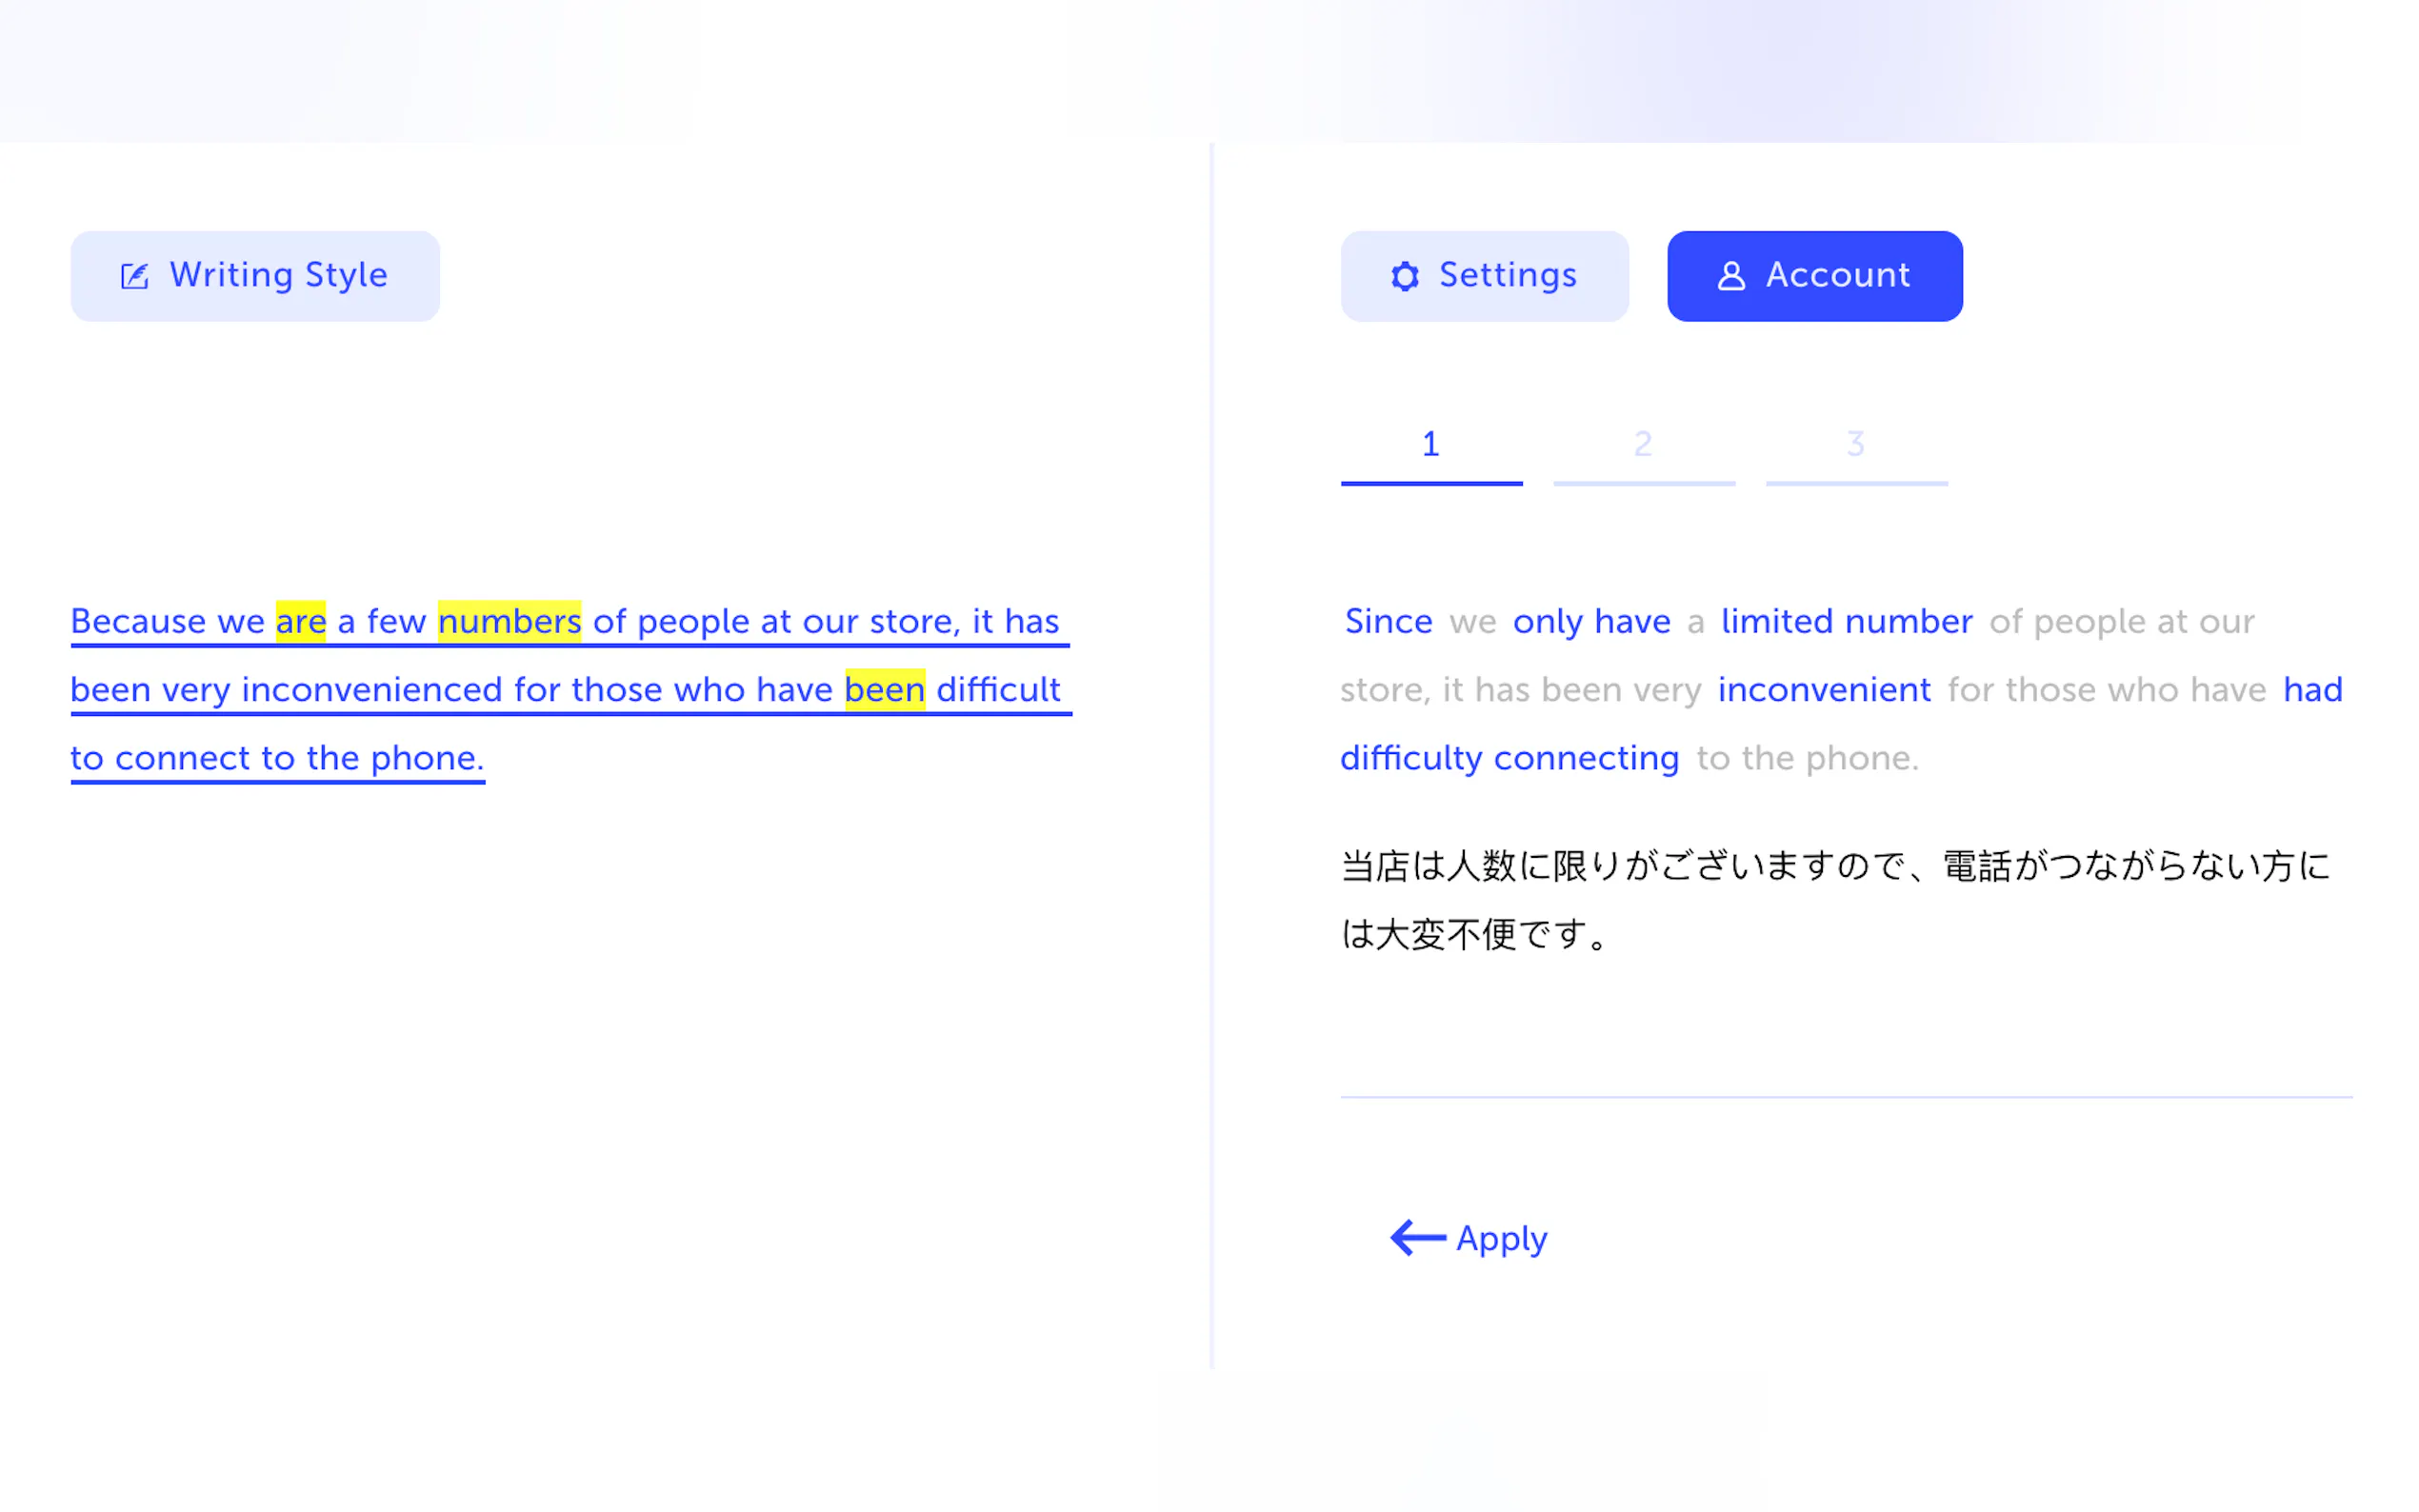
Task: Click the person icon in Account button
Action: (1731, 276)
